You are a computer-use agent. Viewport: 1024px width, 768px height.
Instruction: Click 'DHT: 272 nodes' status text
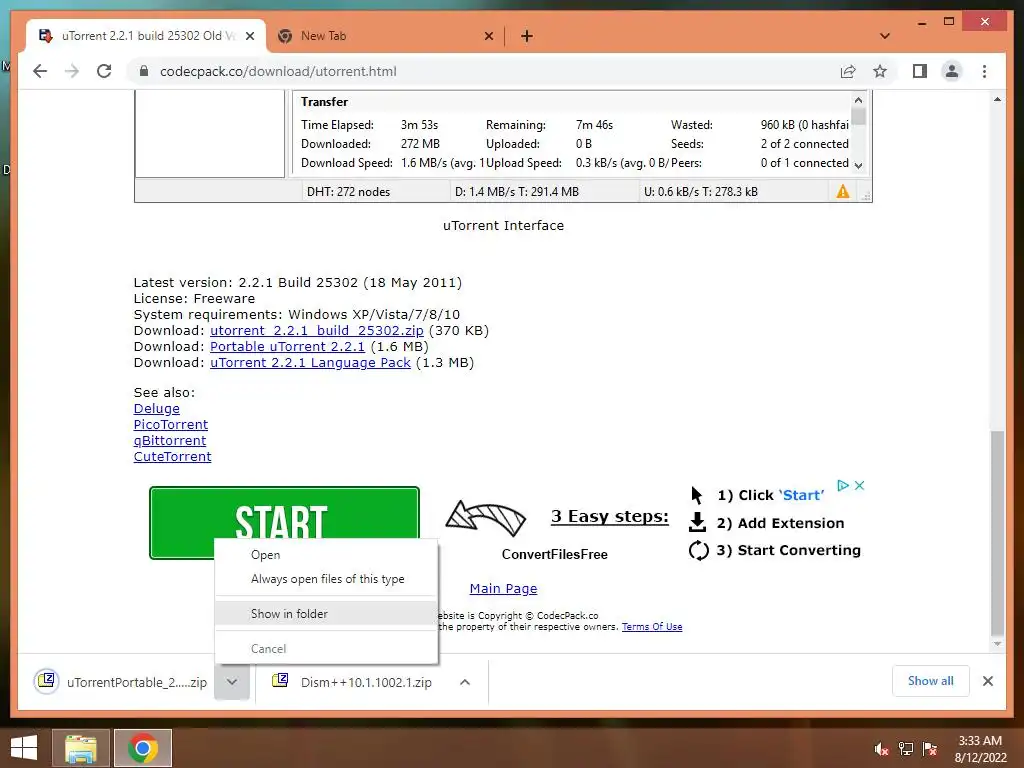[348, 191]
